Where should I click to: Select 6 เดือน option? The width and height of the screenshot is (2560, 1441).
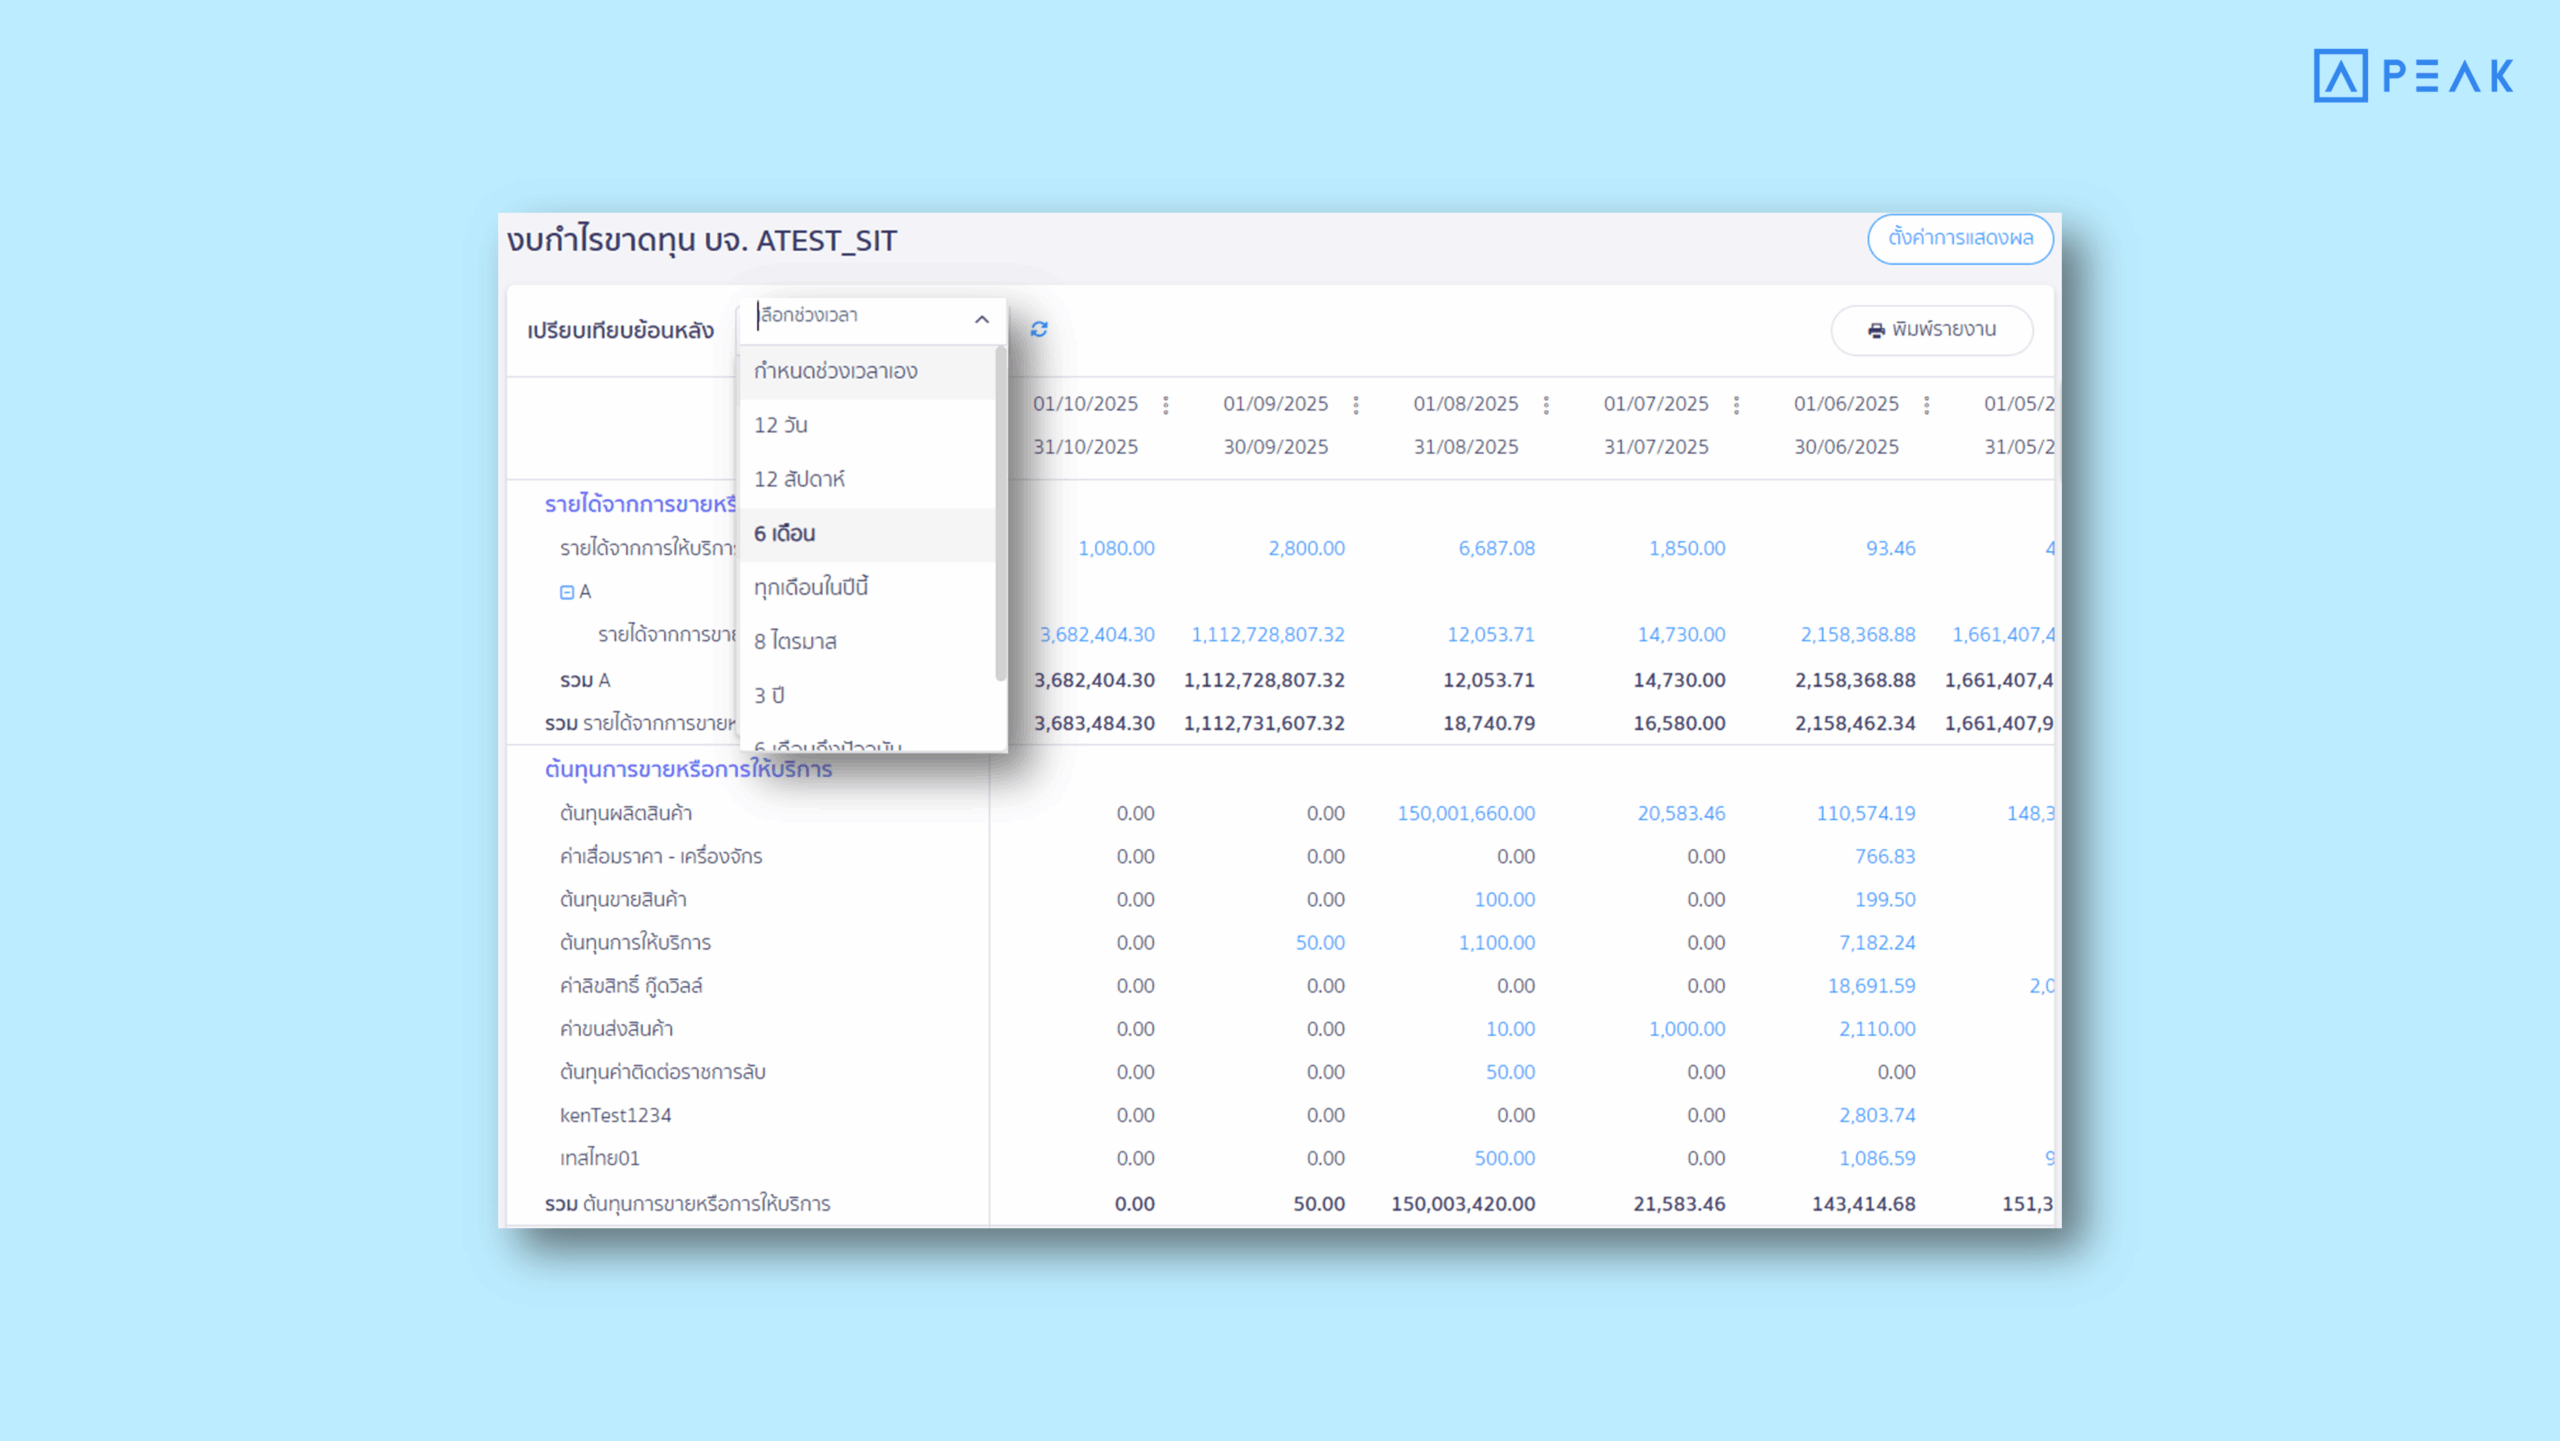[x=785, y=533]
